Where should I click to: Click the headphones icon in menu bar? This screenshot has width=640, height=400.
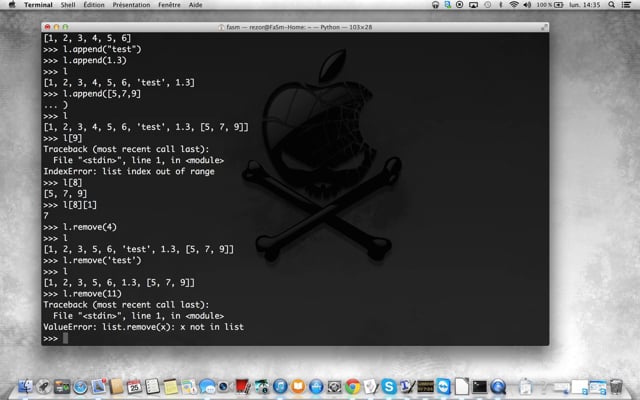coord(436,5)
